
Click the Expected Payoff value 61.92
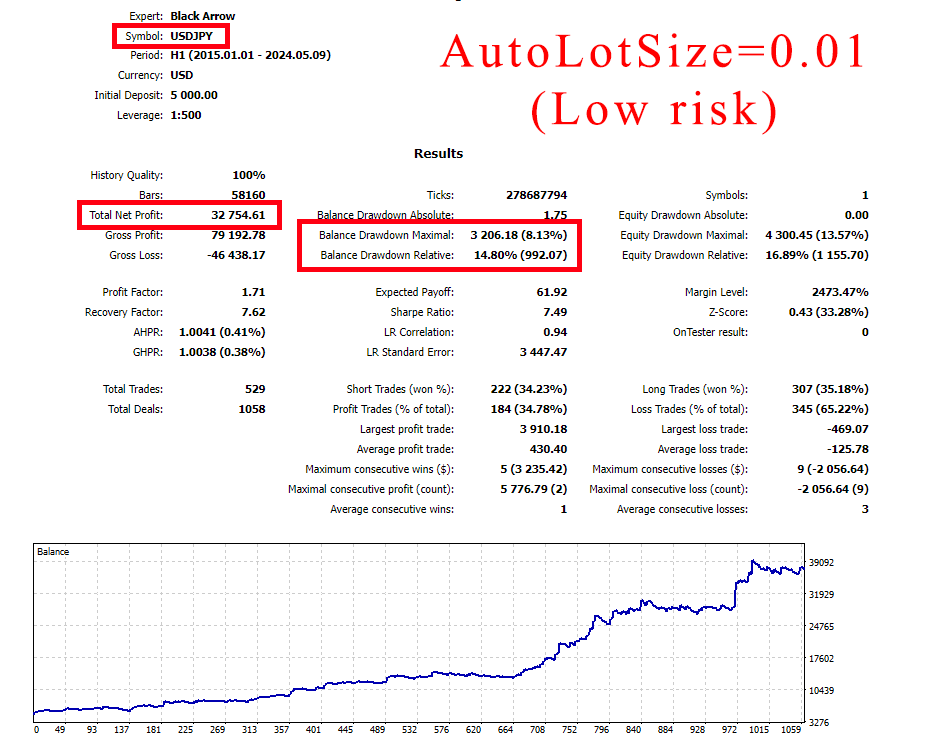(x=552, y=292)
